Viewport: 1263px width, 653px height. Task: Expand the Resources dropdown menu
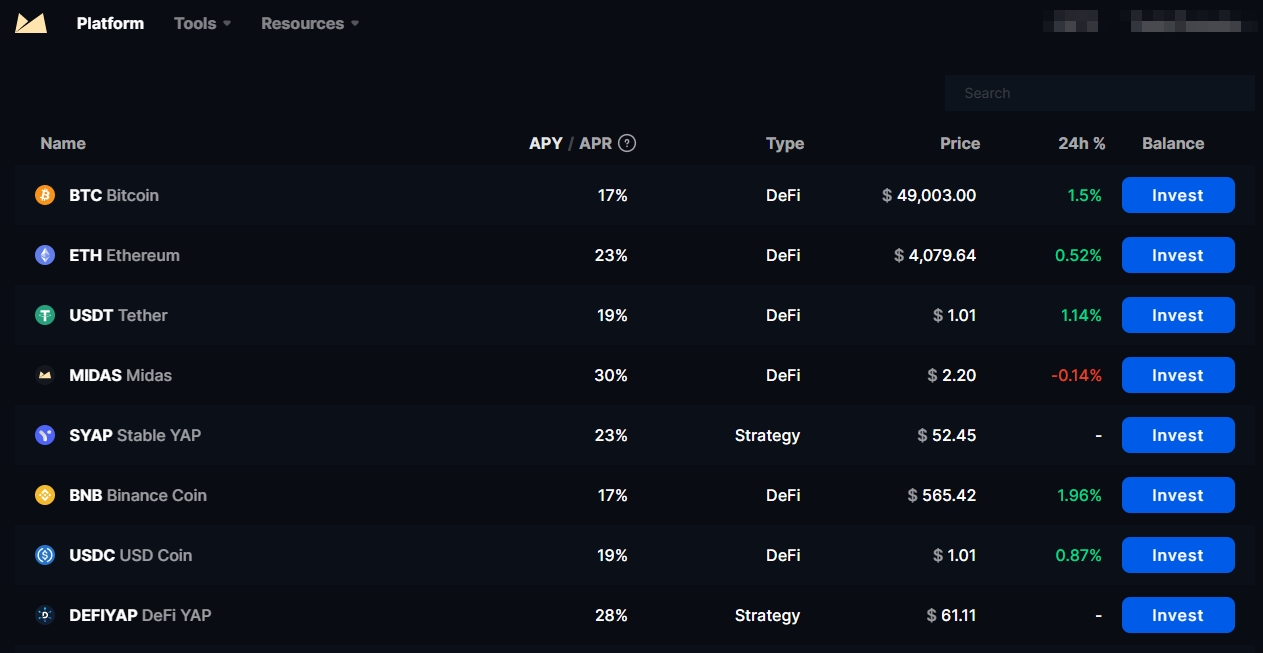[309, 23]
